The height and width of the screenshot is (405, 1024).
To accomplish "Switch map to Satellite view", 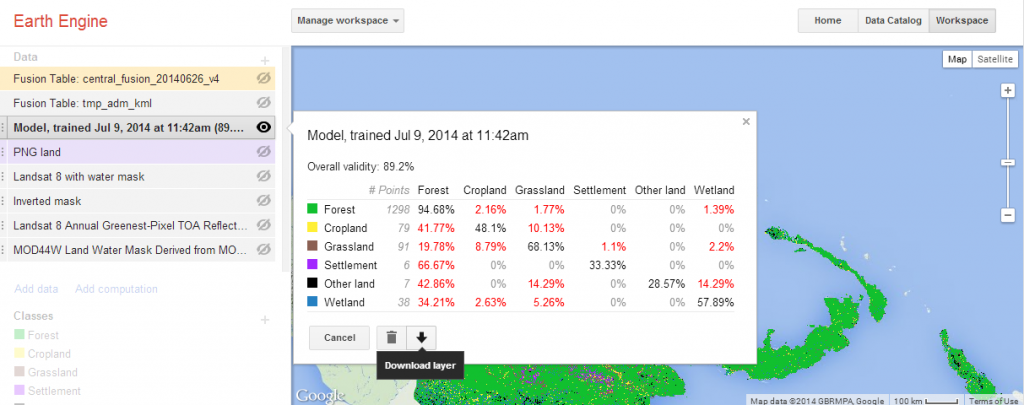I will point(995,59).
